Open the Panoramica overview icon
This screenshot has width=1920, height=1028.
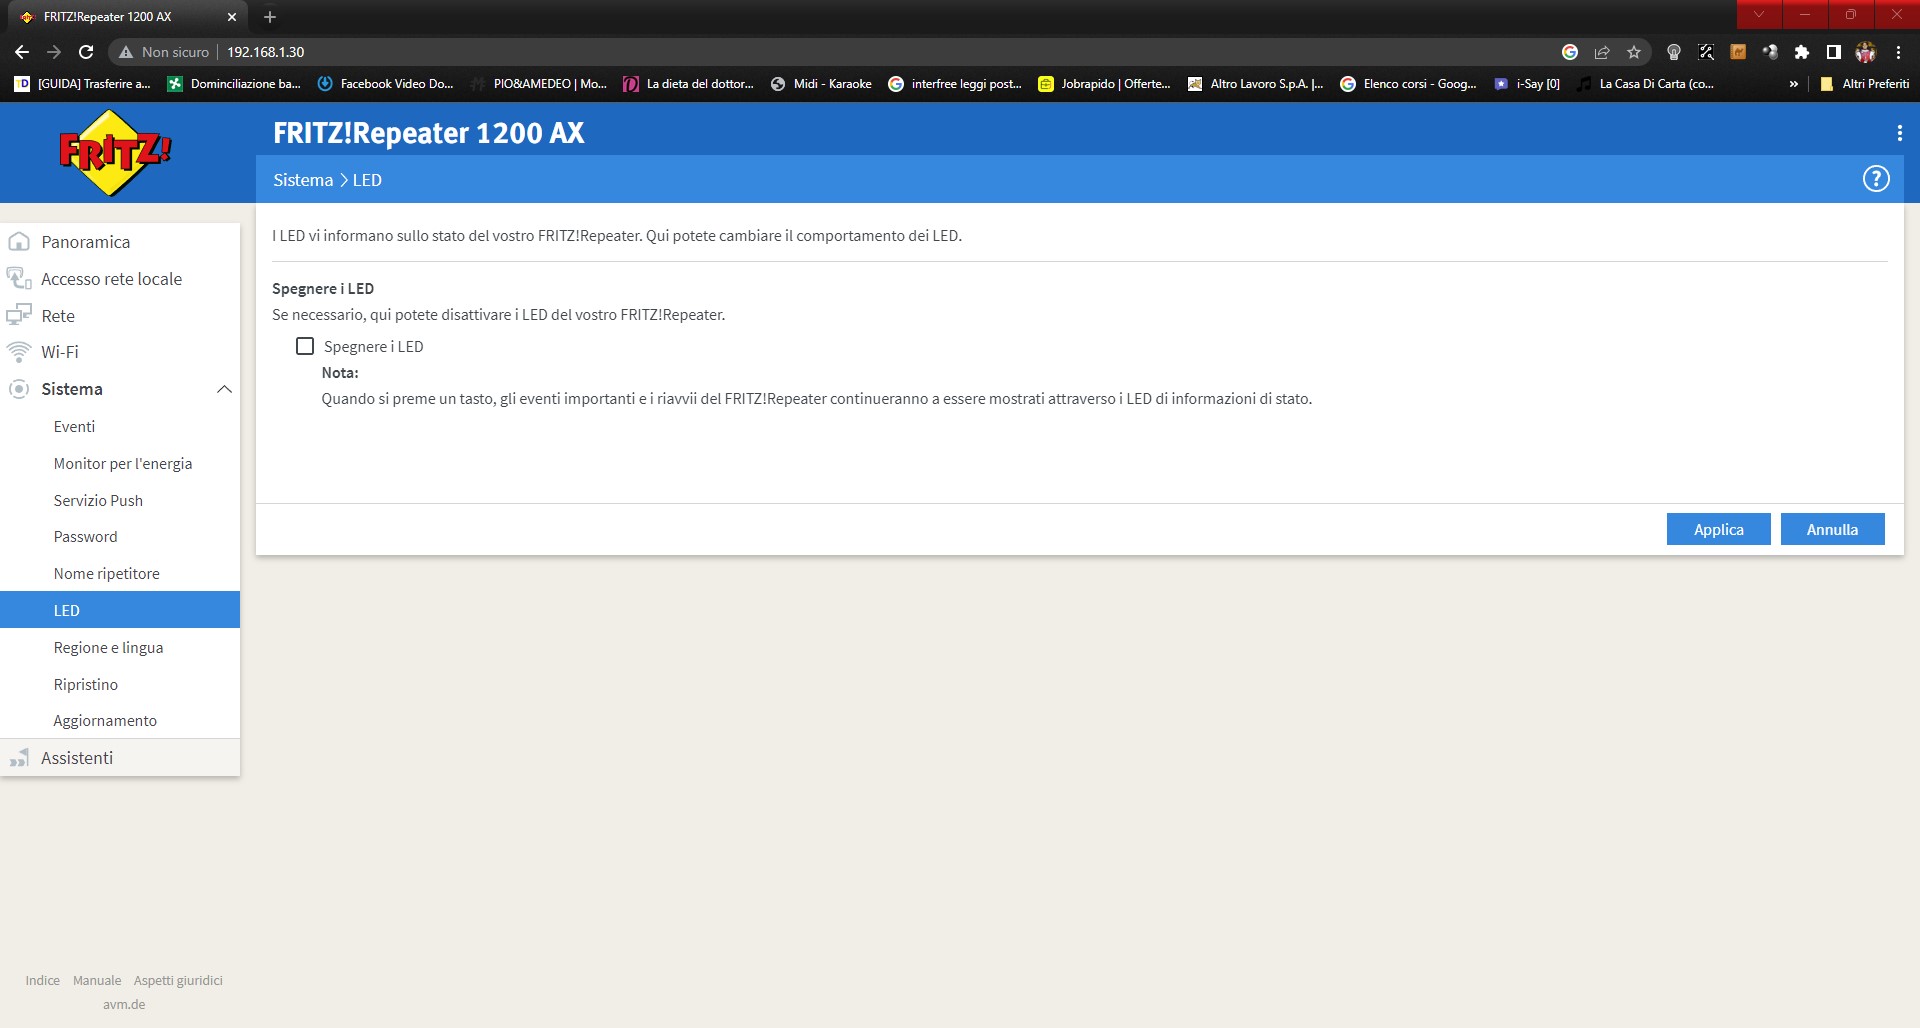point(19,242)
